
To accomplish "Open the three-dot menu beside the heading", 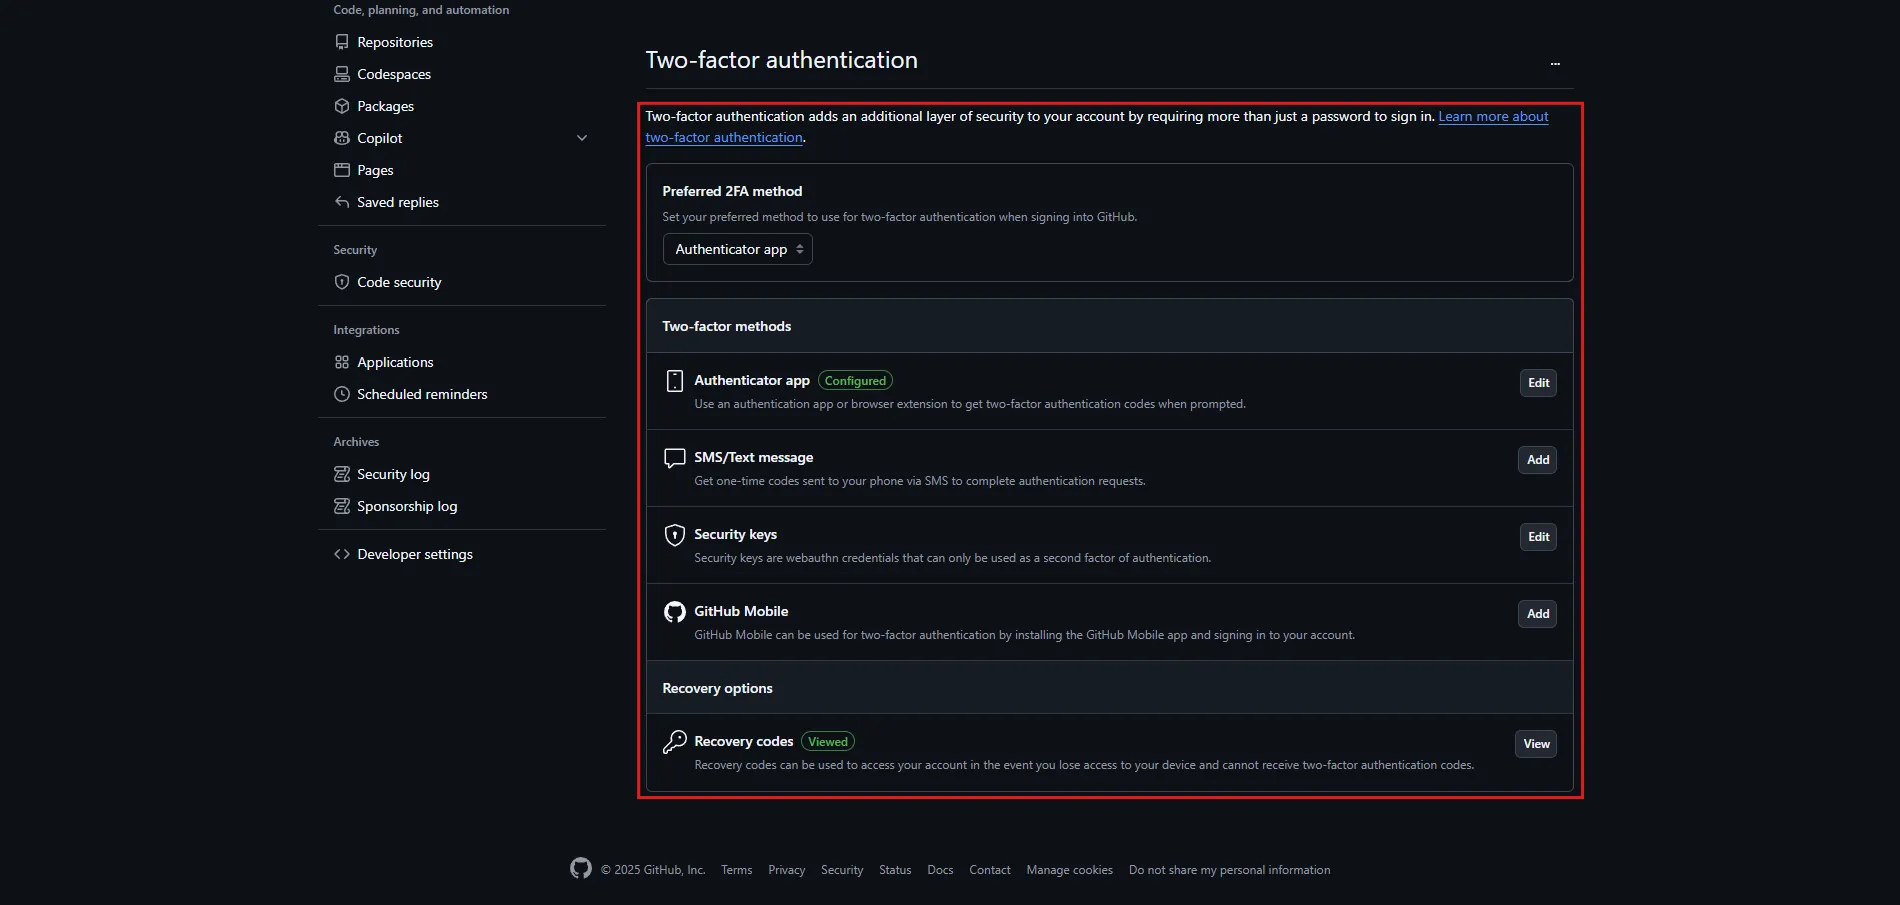I will 1555,63.
